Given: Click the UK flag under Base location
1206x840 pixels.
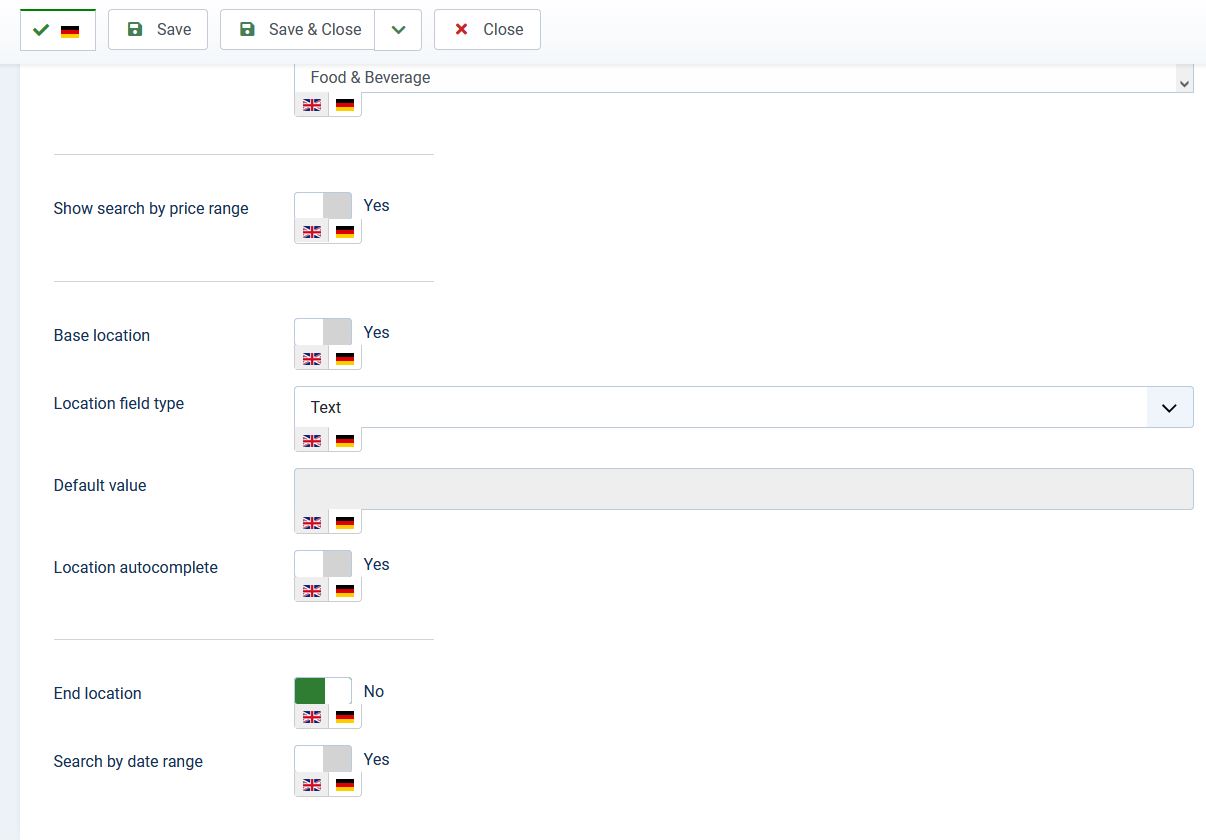Looking at the screenshot, I should pos(312,359).
